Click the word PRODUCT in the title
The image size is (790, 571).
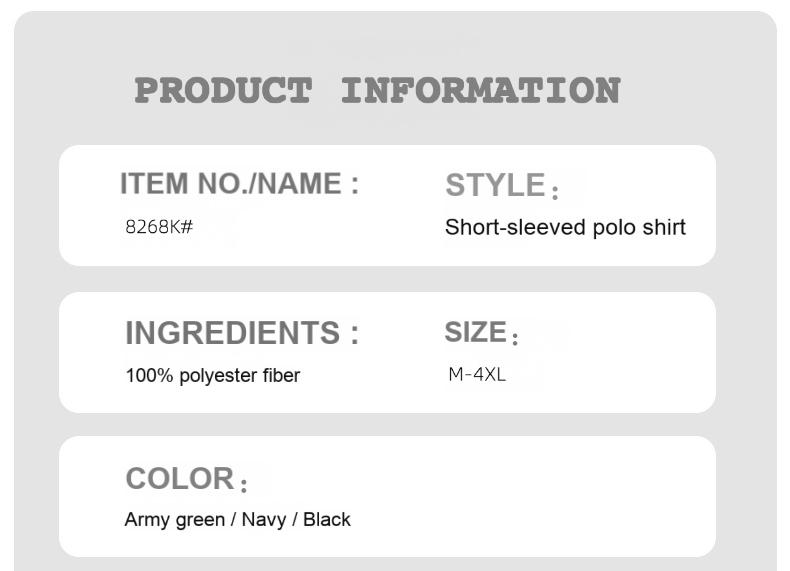tap(222, 91)
